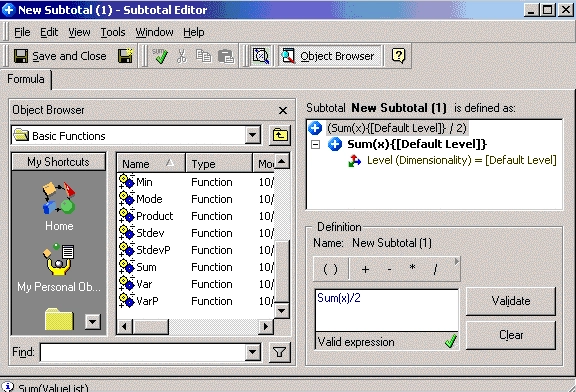Select the Product function icon
Screen dimensions: 576x392
pos(127,216)
